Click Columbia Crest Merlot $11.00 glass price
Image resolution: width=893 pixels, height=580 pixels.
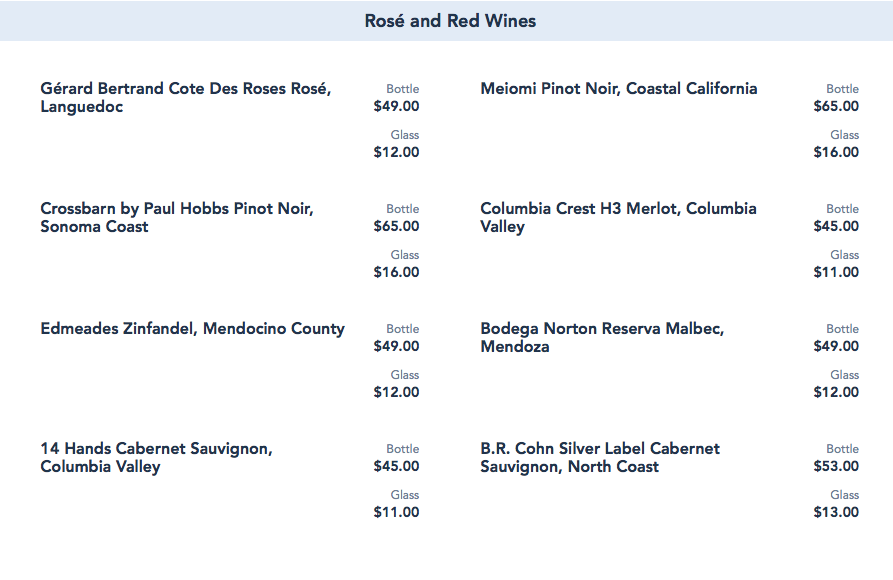pyautogui.click(x=836, y=272)
